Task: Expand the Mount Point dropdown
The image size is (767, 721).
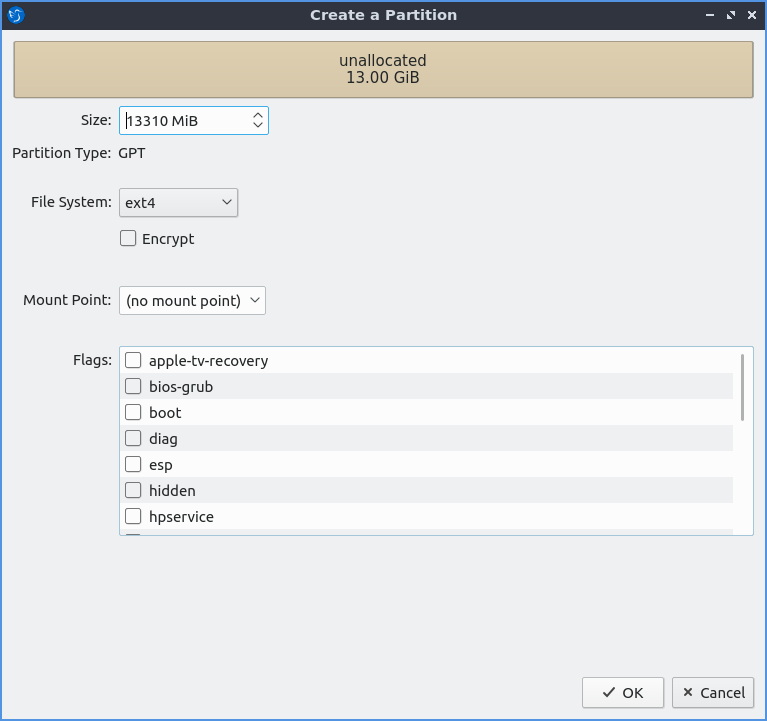Action: pos(192,300)
